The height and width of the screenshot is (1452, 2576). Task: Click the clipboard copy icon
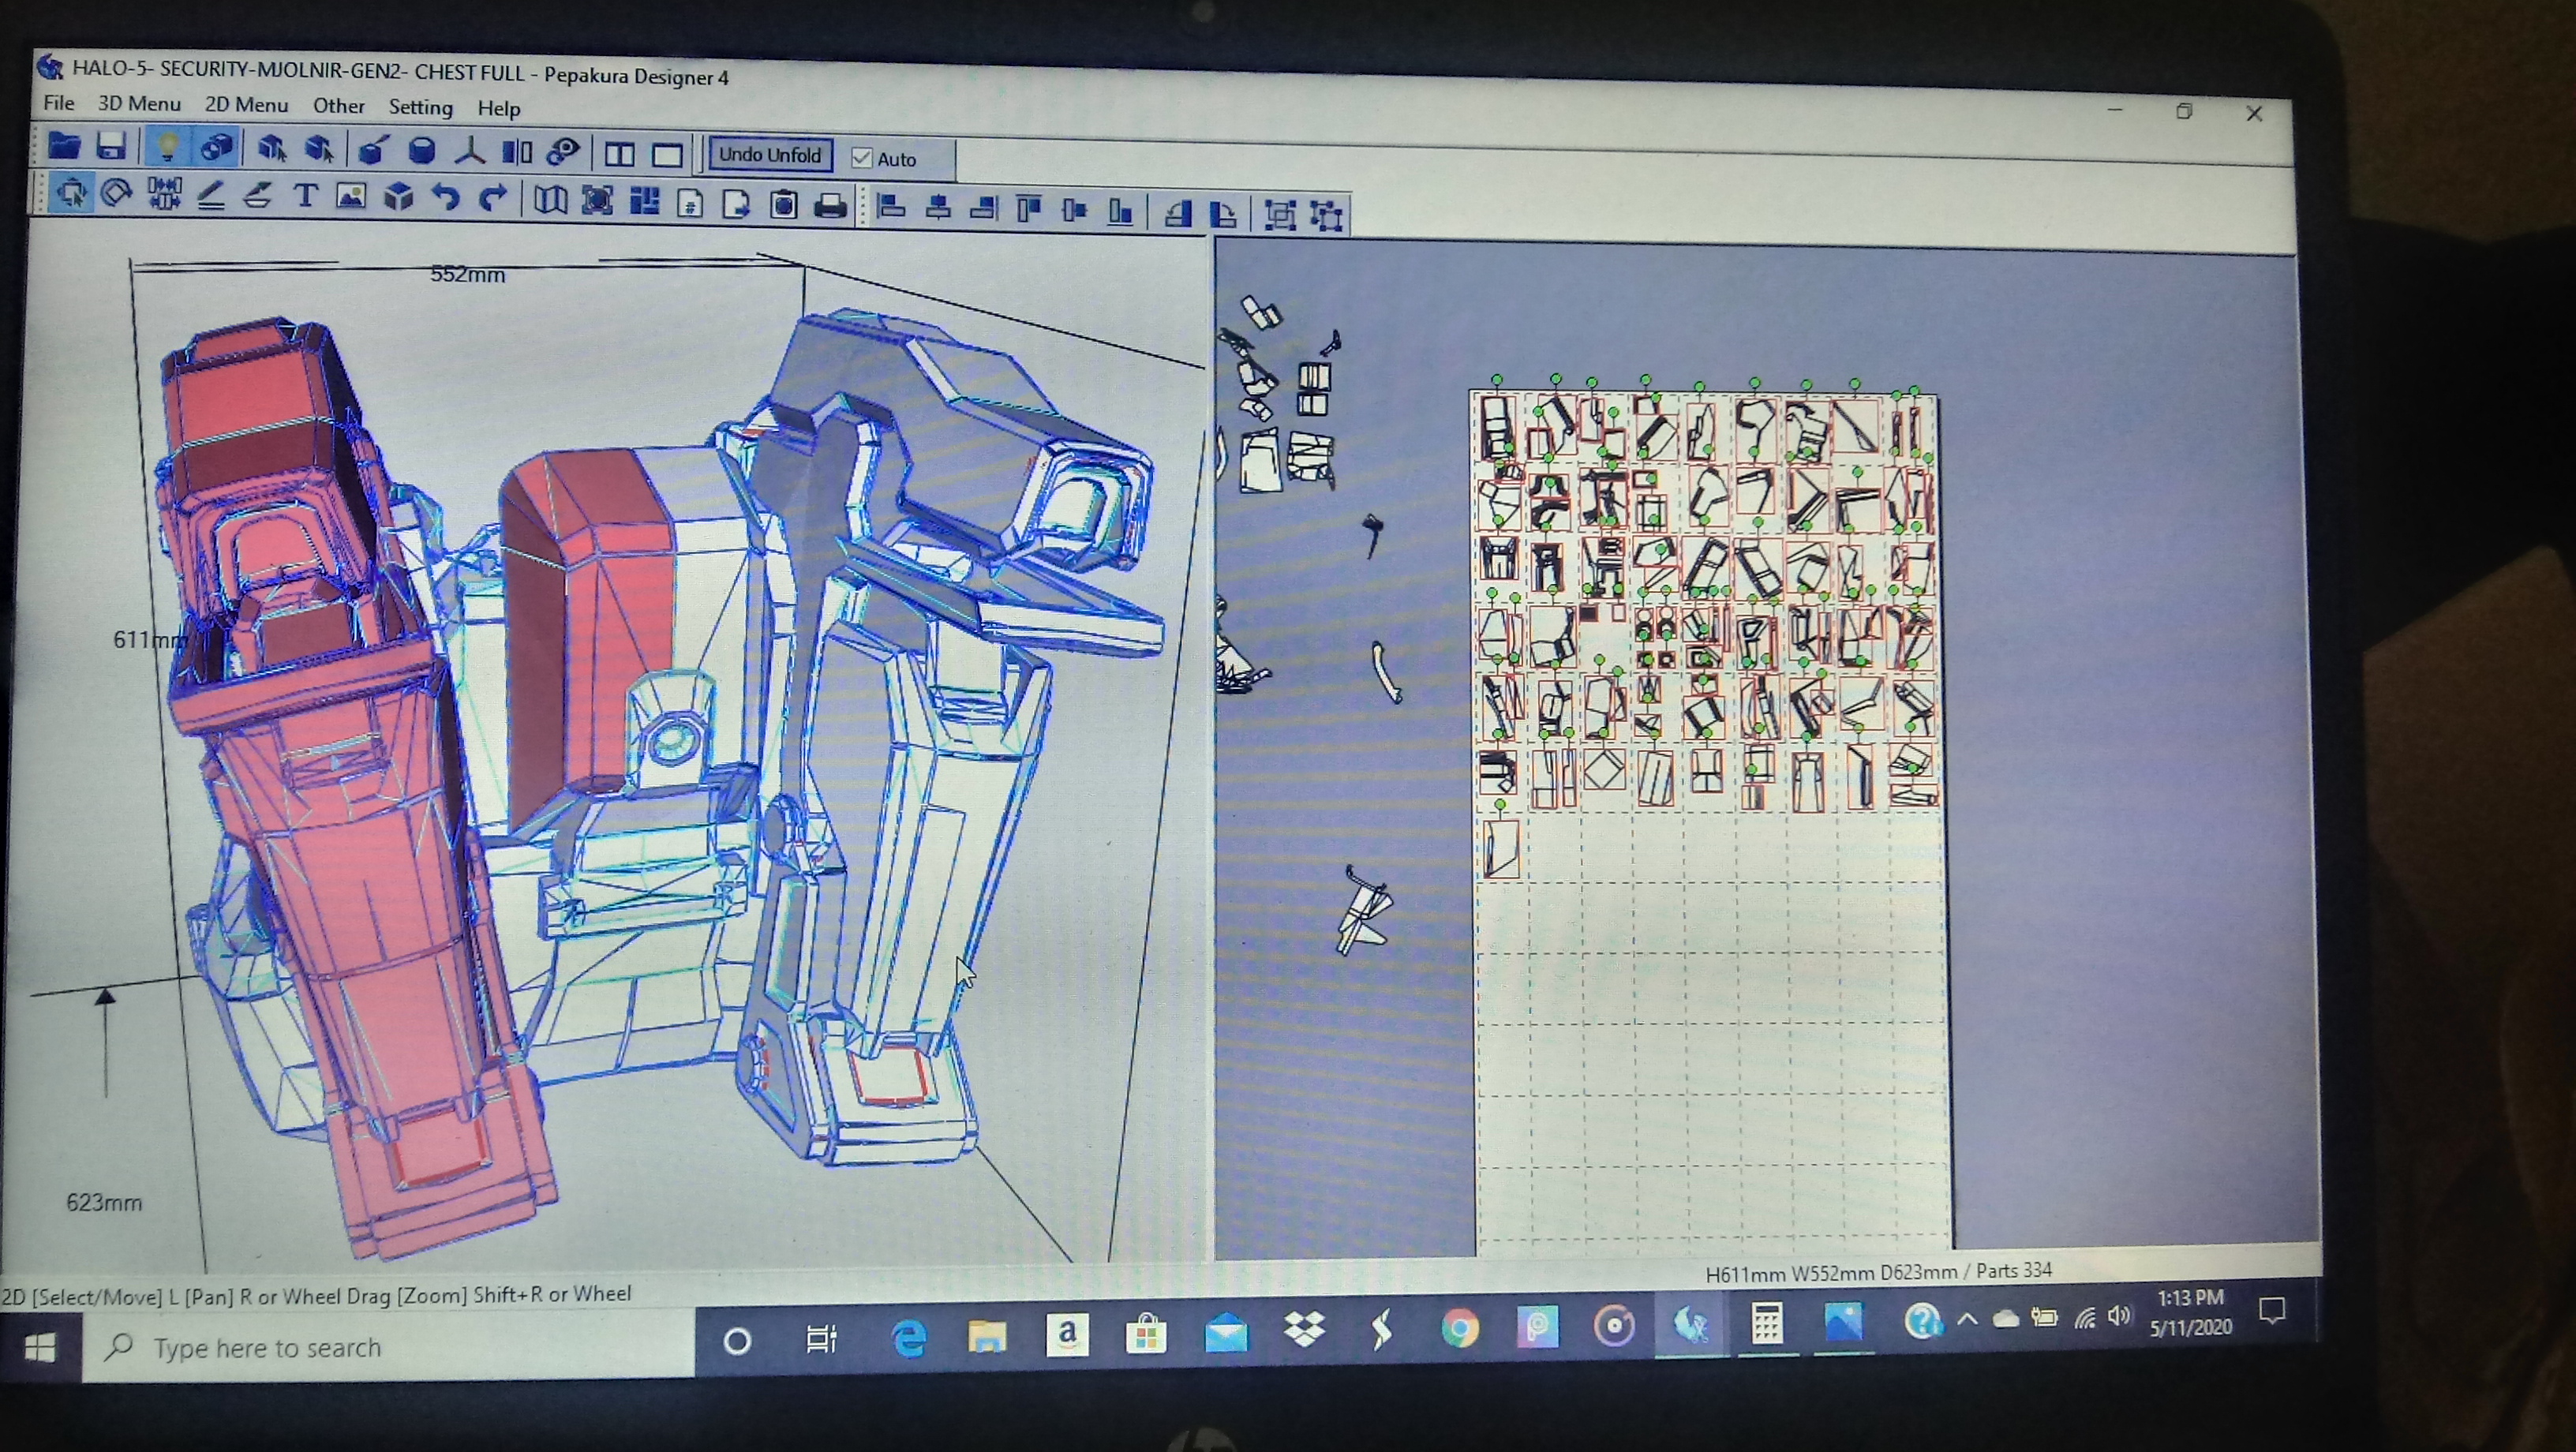tap(784, 205)
